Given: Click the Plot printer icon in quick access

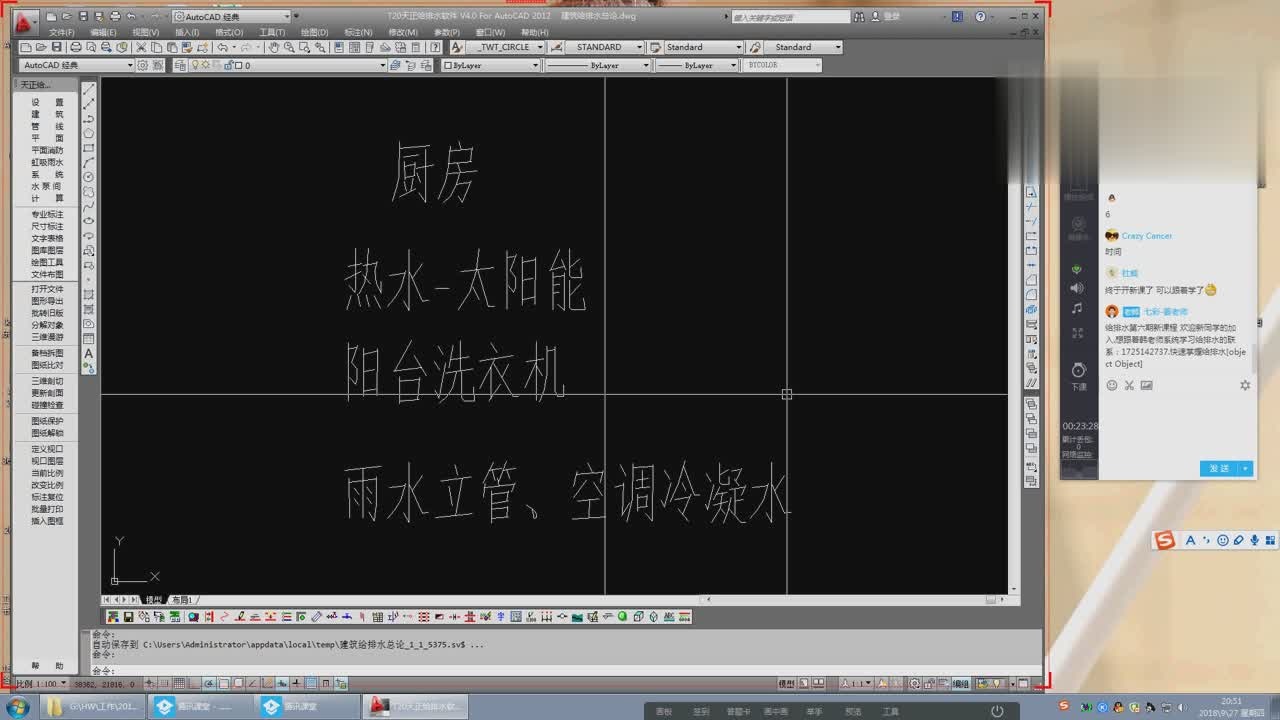Looking at the screenshot, I should 115,16.
